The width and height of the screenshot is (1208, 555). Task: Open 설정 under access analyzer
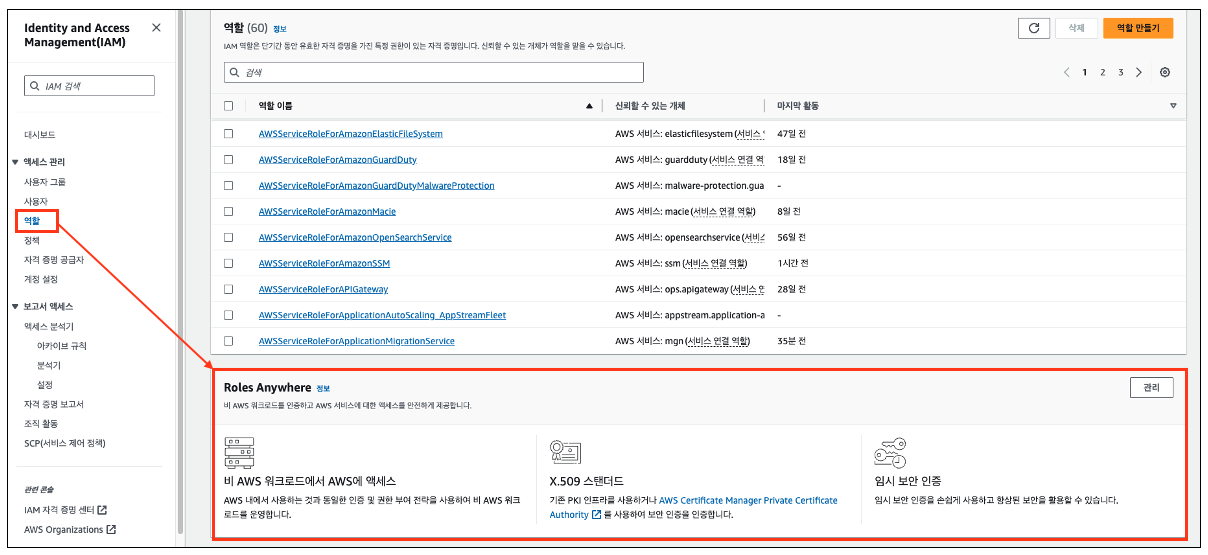pyautogui.click(x=45, y=385)
